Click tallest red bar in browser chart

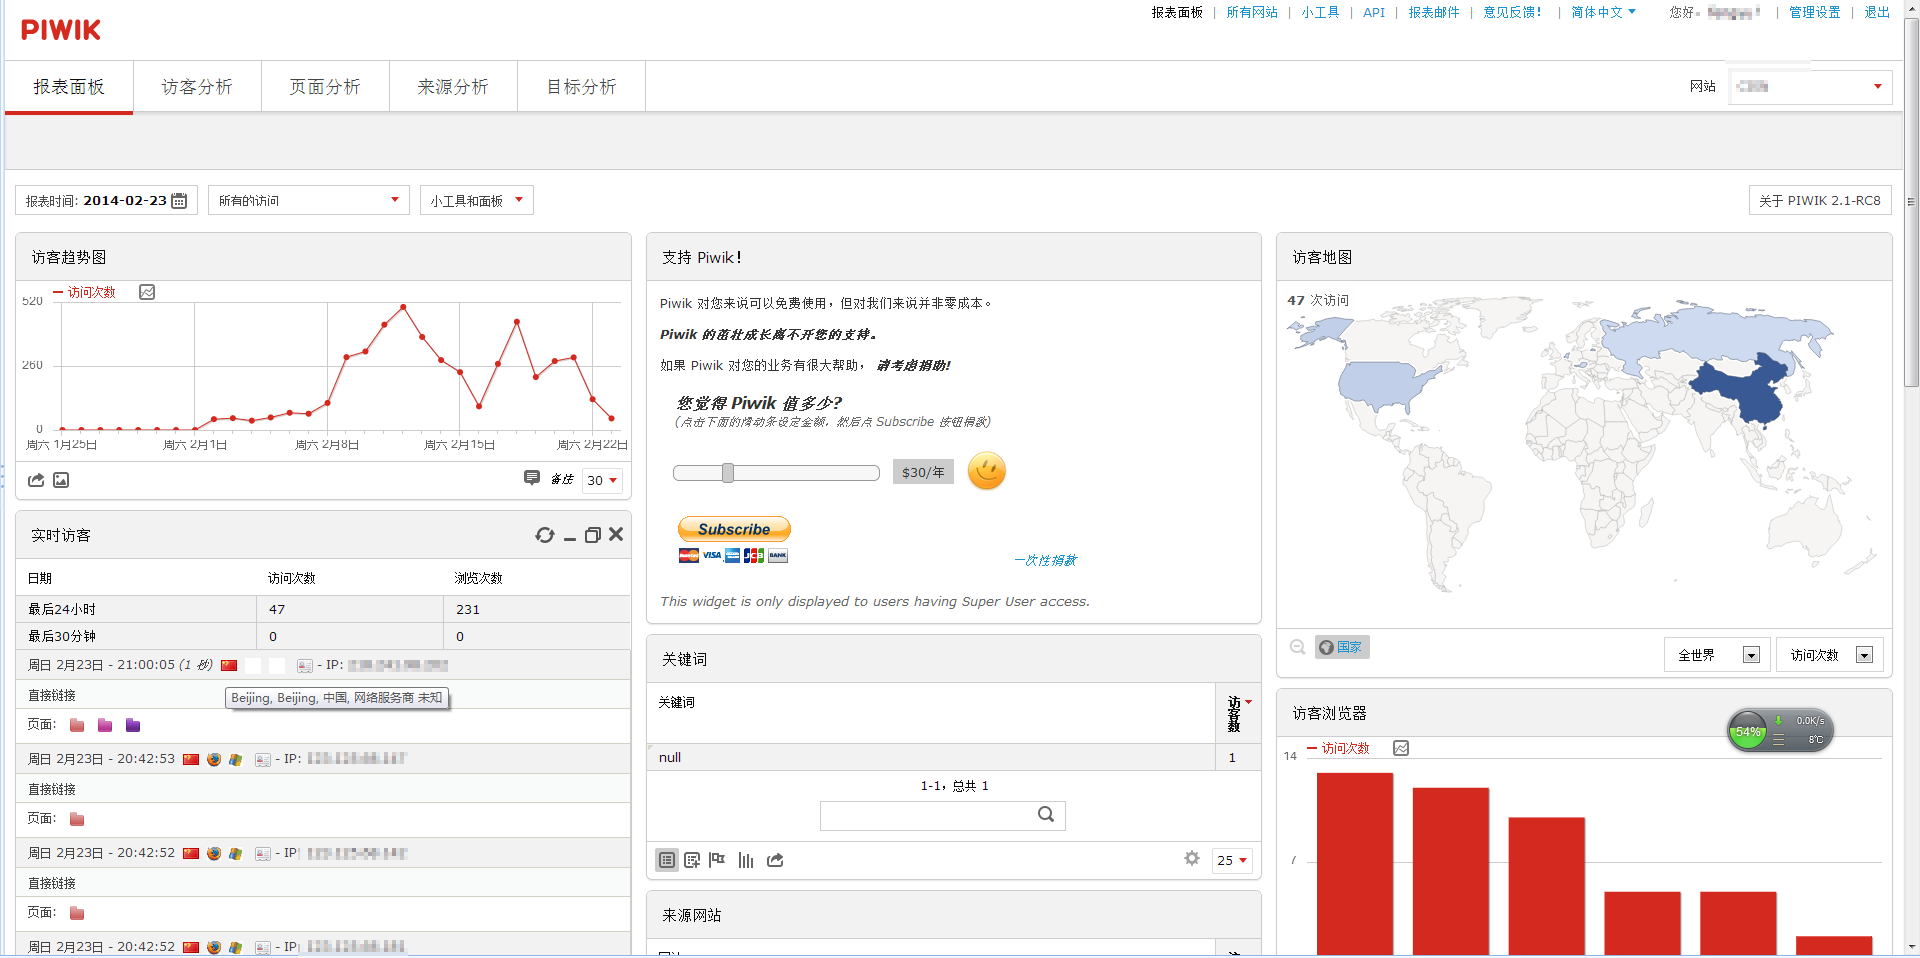(1354, 863)
